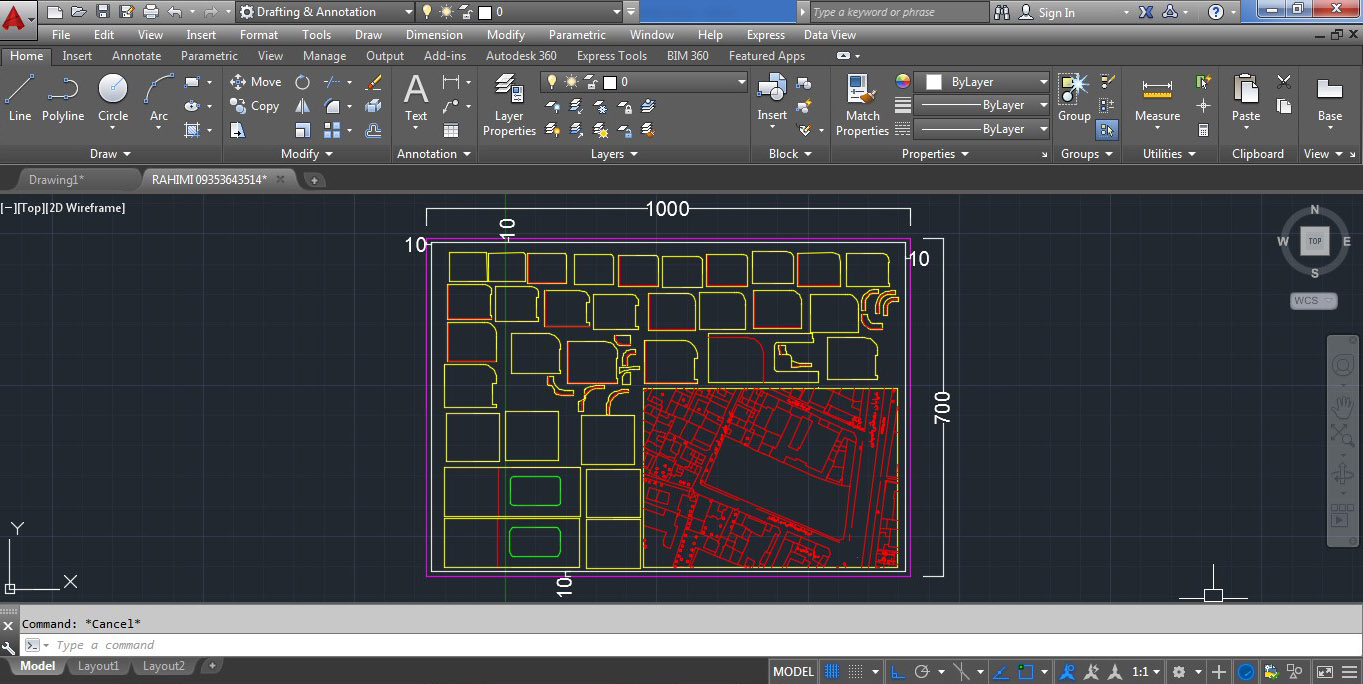Screen dimensions: 1363x684
Task: Expand the Modify panel
Action: (x=306, y=154)
